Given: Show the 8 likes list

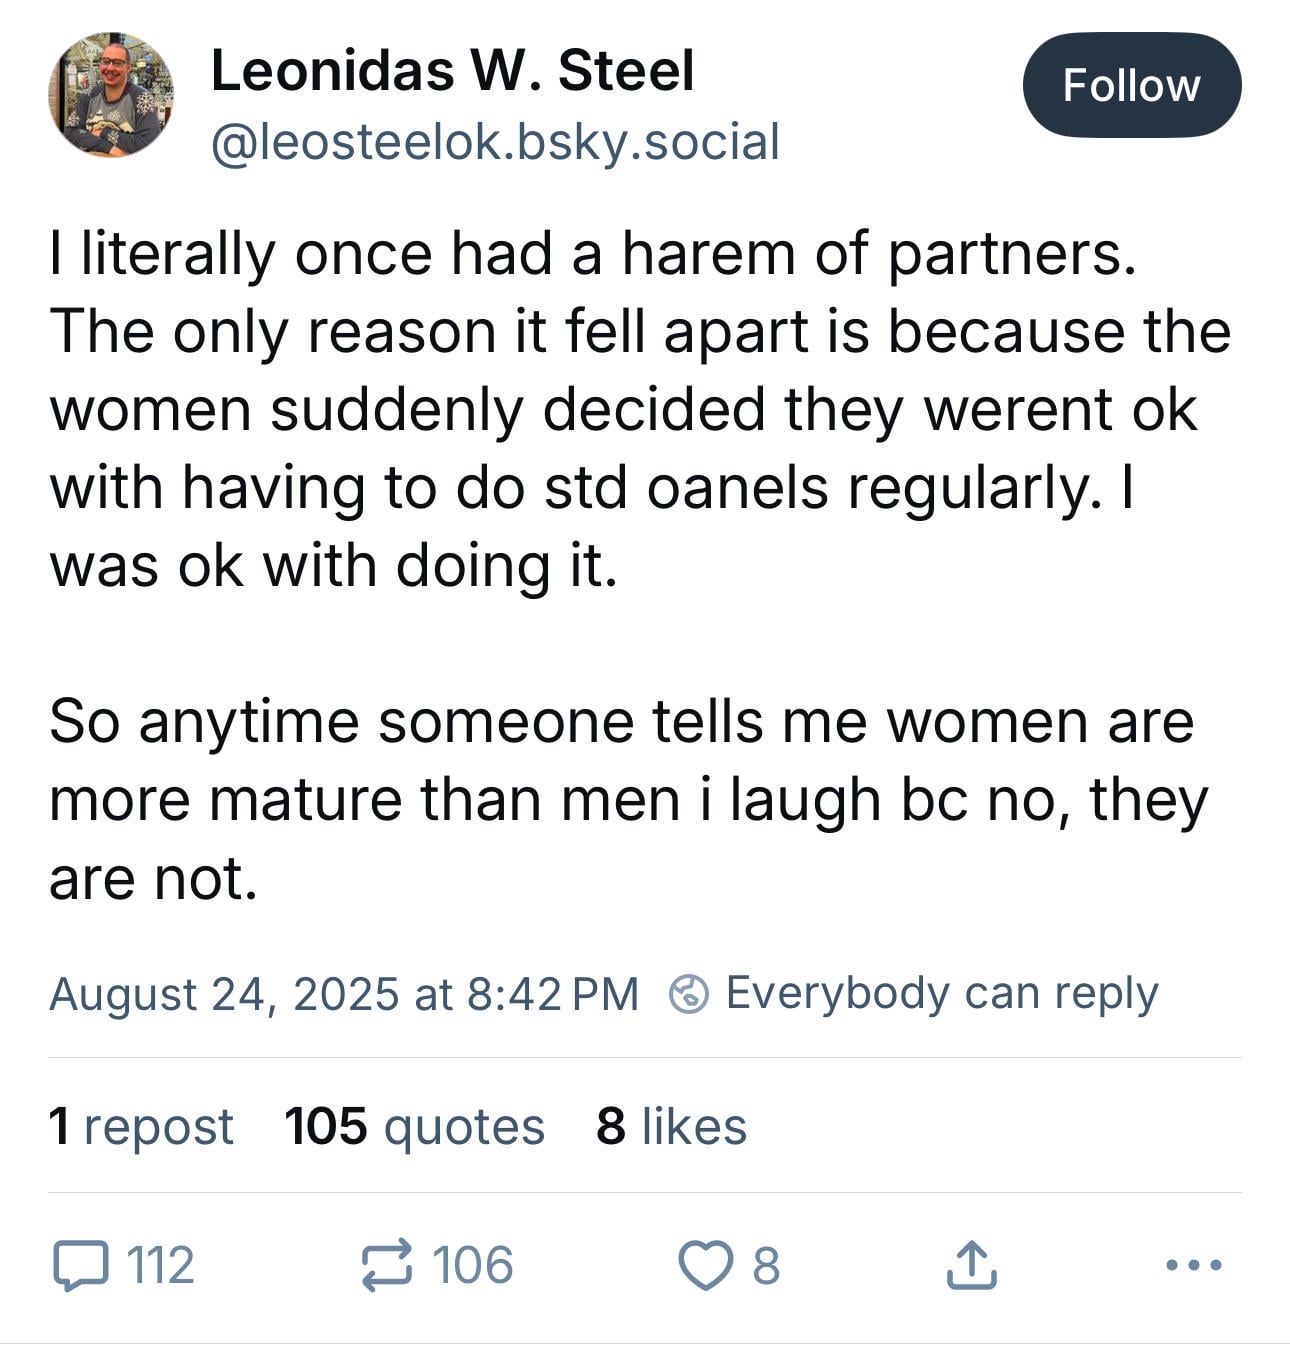Looking at the screenshot, I should (672, 1126).
